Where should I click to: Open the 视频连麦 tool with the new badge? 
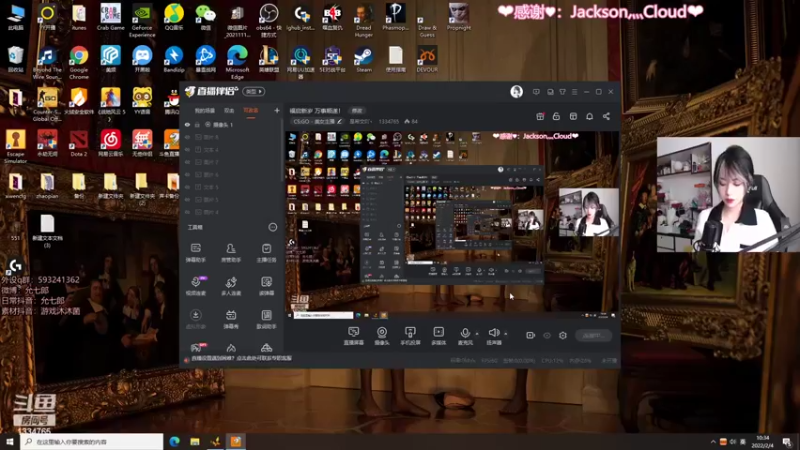pyautogui.click(x=195, y=286)
